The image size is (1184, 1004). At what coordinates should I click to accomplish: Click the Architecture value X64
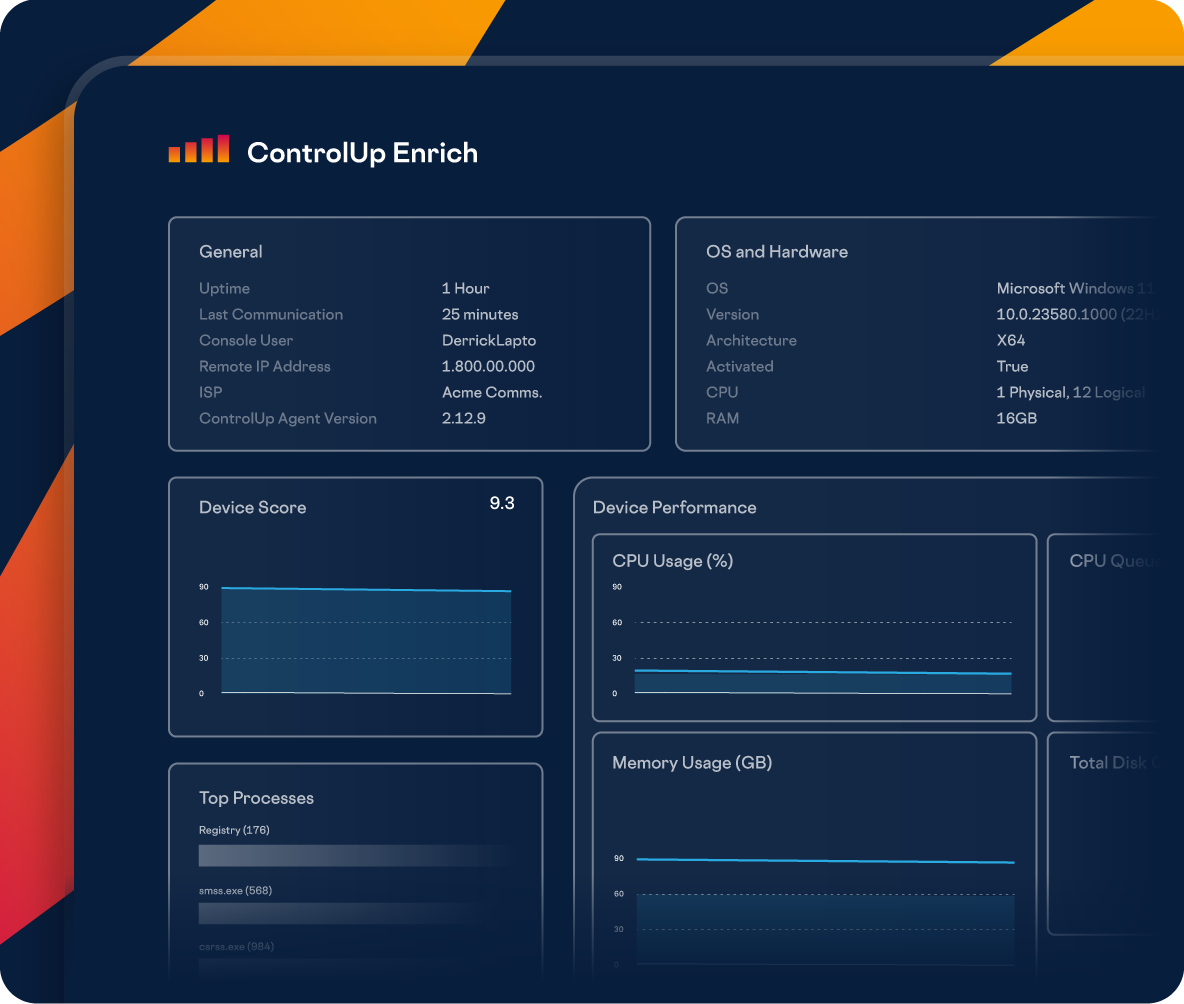pos(1011,341)
